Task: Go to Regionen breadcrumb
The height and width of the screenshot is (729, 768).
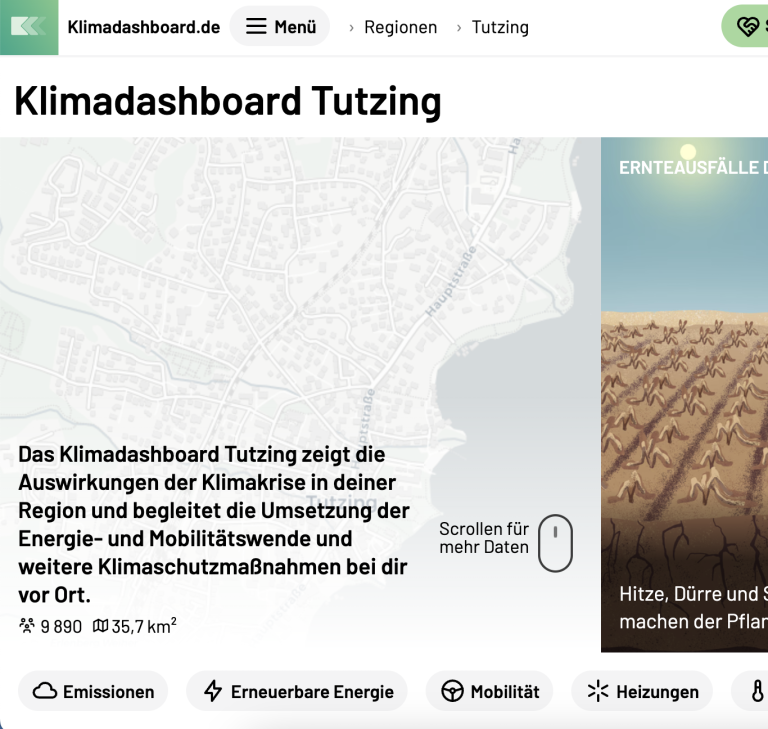Action: pos(400,27)
